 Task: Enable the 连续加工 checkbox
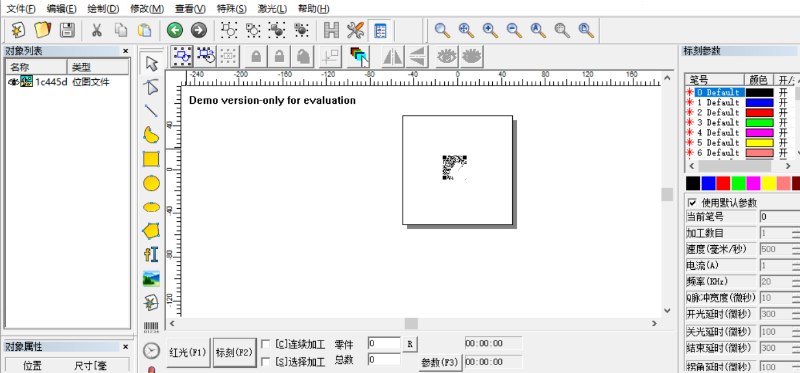click(265, 344)
